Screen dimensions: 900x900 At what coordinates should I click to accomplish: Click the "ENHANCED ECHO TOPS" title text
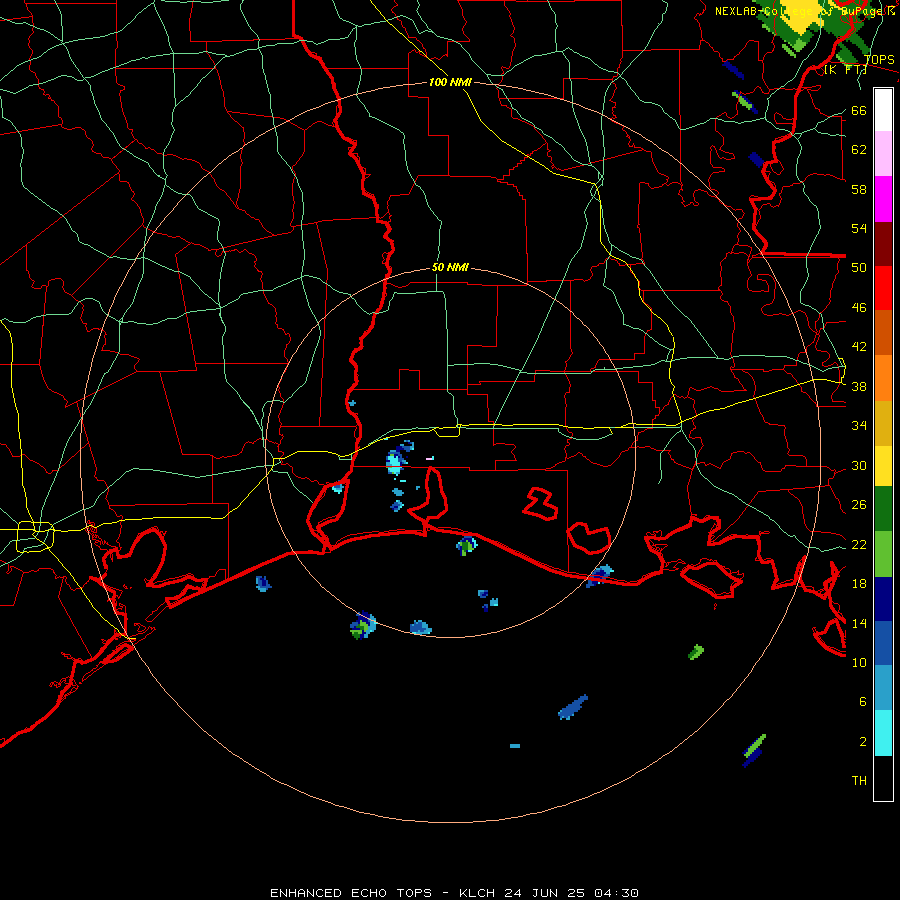point(351,893)
